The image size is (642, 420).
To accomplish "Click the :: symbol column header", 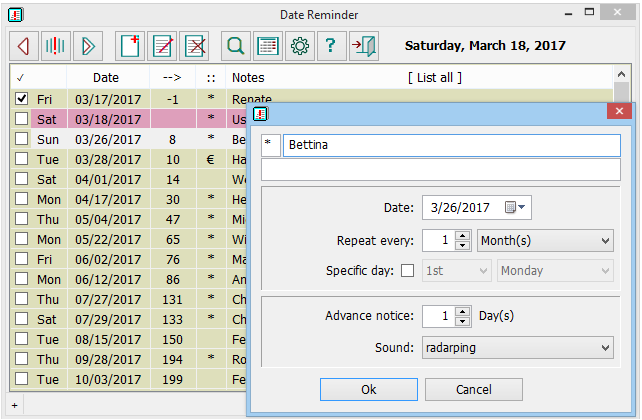I will point(211,78).
